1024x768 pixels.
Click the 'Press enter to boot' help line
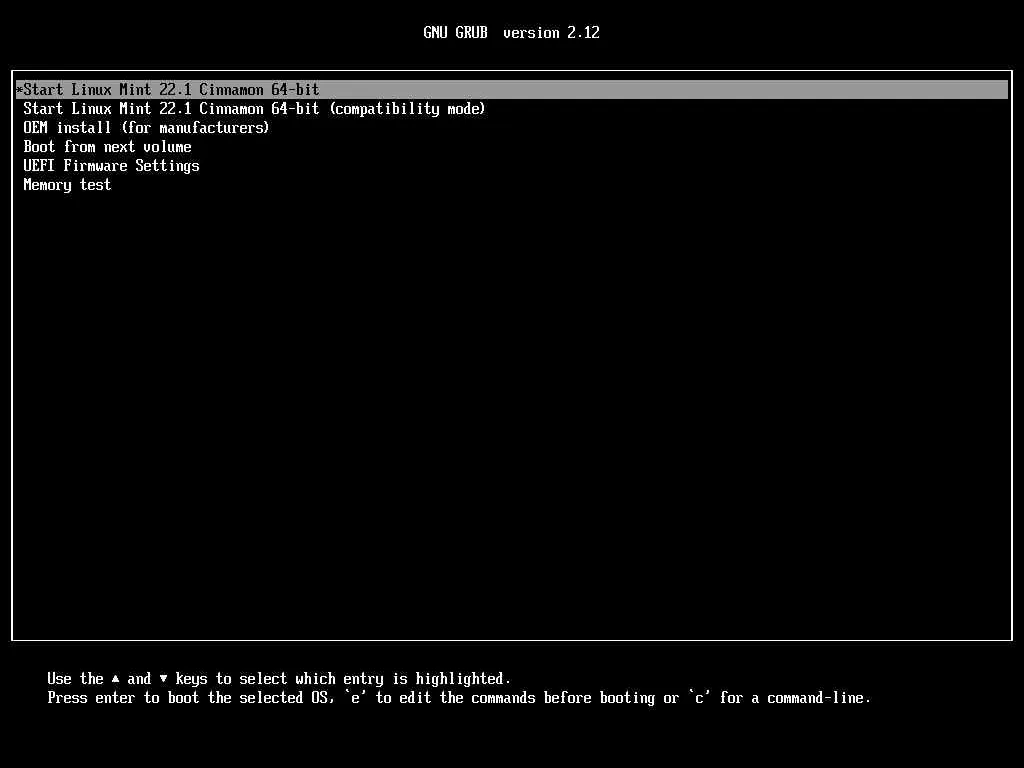click(x=458, y=698)
